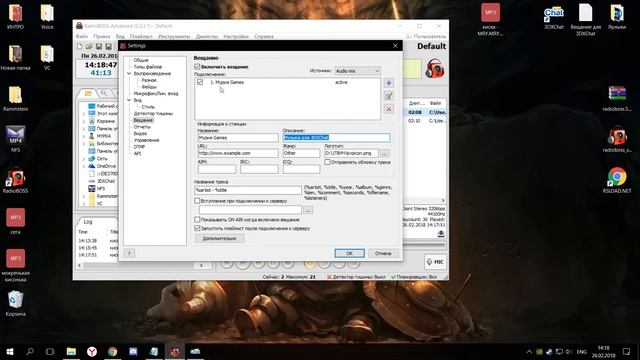
Task: Select the search tab of the RadioBOSS file browser
Action: coord(104,93)
